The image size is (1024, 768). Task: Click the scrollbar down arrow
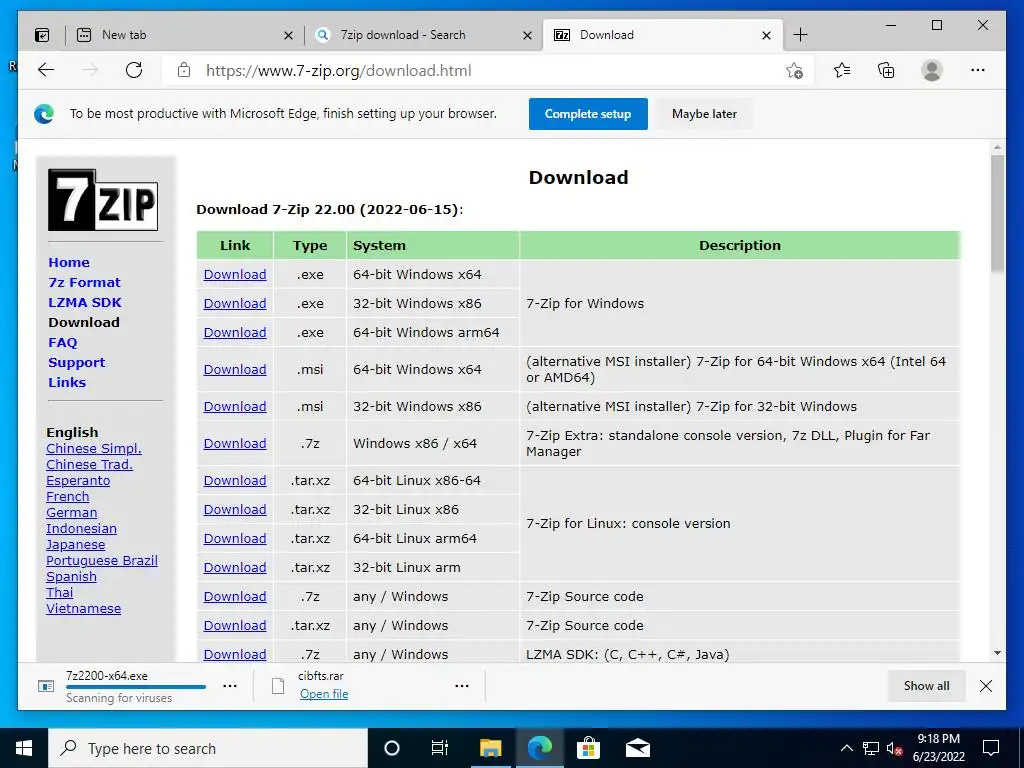[x=997, y=652]
